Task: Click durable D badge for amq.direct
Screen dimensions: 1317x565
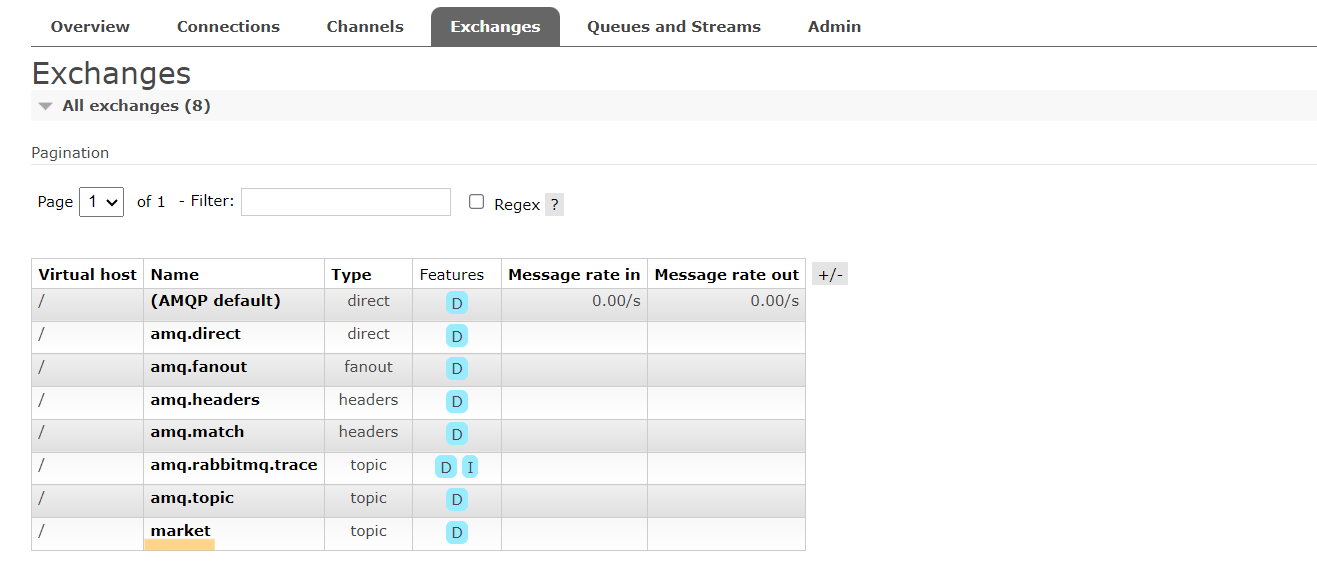Action: click(x=457, y=337)
